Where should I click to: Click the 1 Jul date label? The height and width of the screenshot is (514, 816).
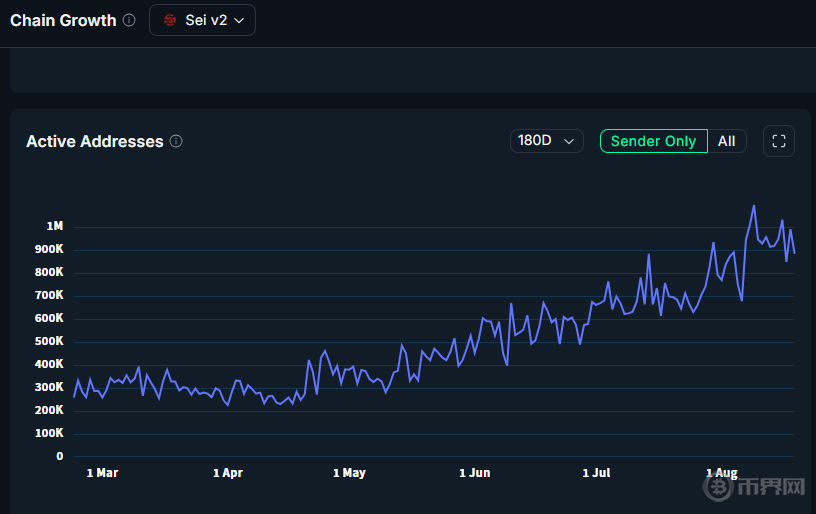pos(596,472)
